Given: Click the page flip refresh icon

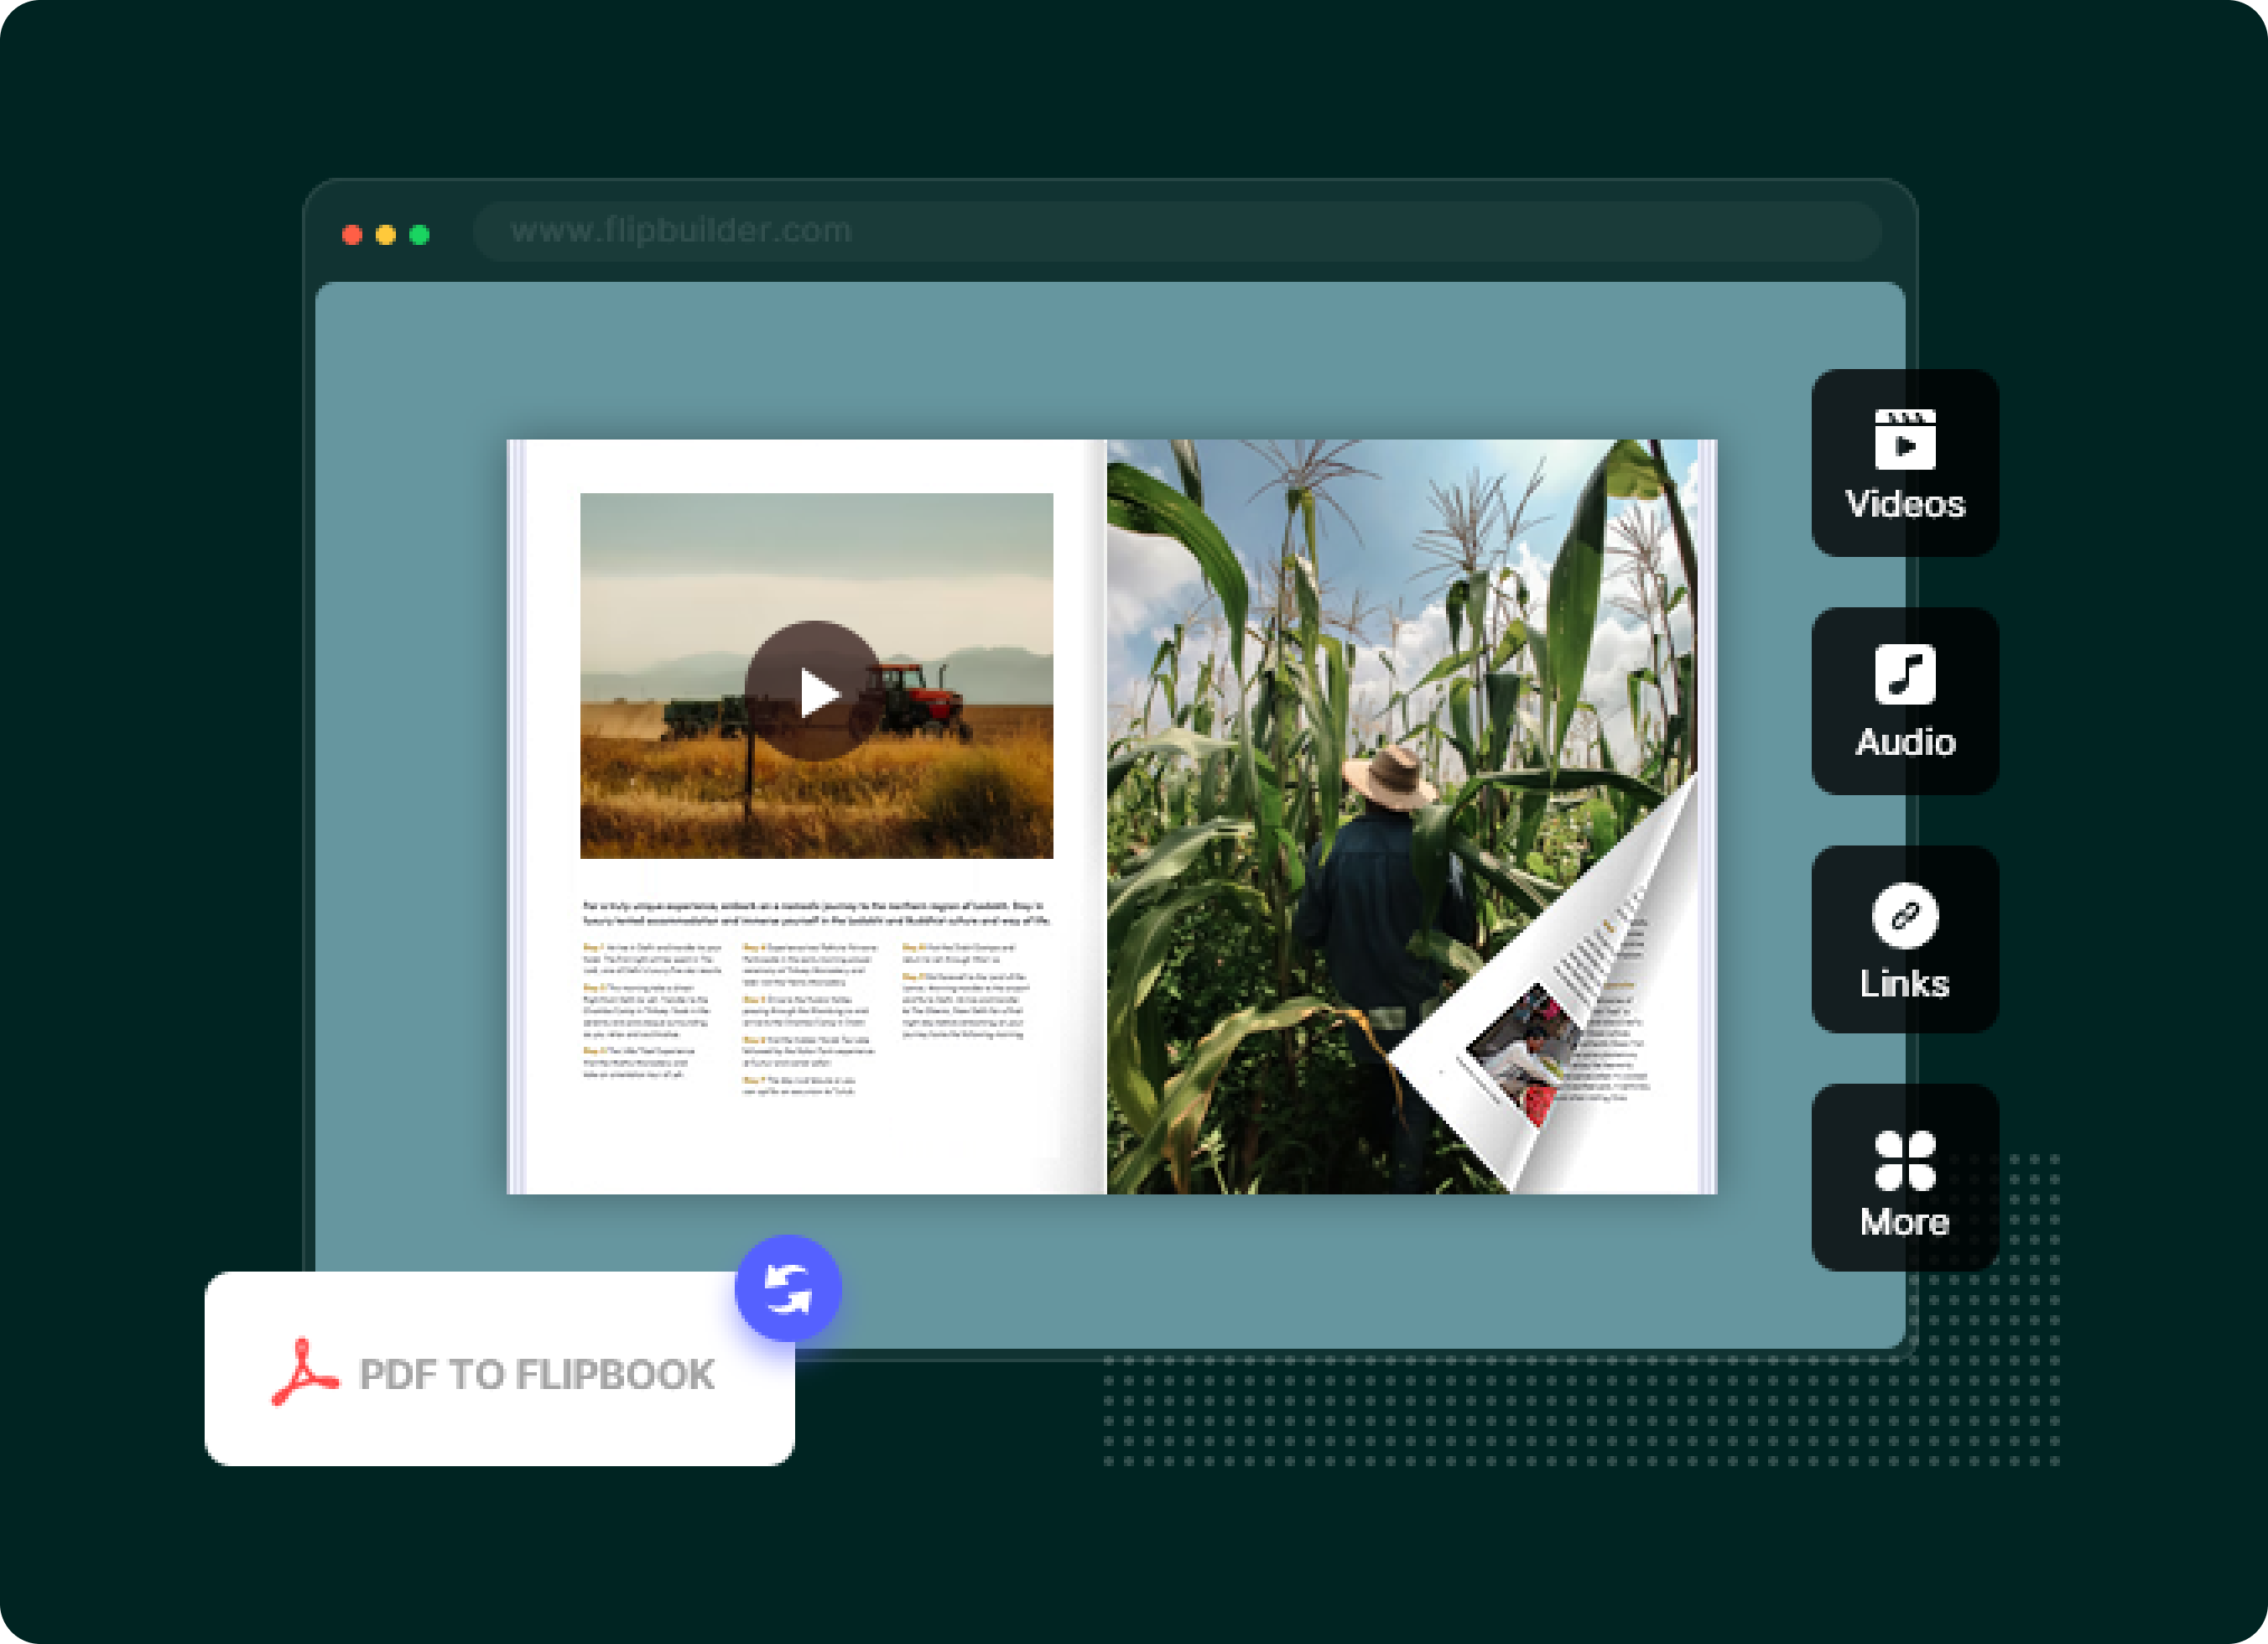Looking at the screenshot, I should 789,1290.
